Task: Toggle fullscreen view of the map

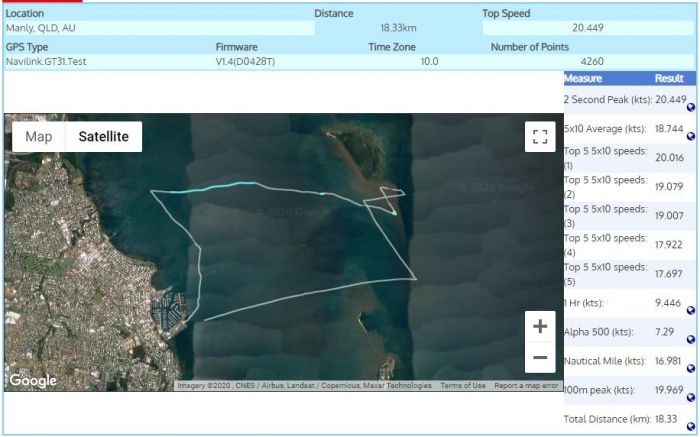Action: [x=540, y=137]
